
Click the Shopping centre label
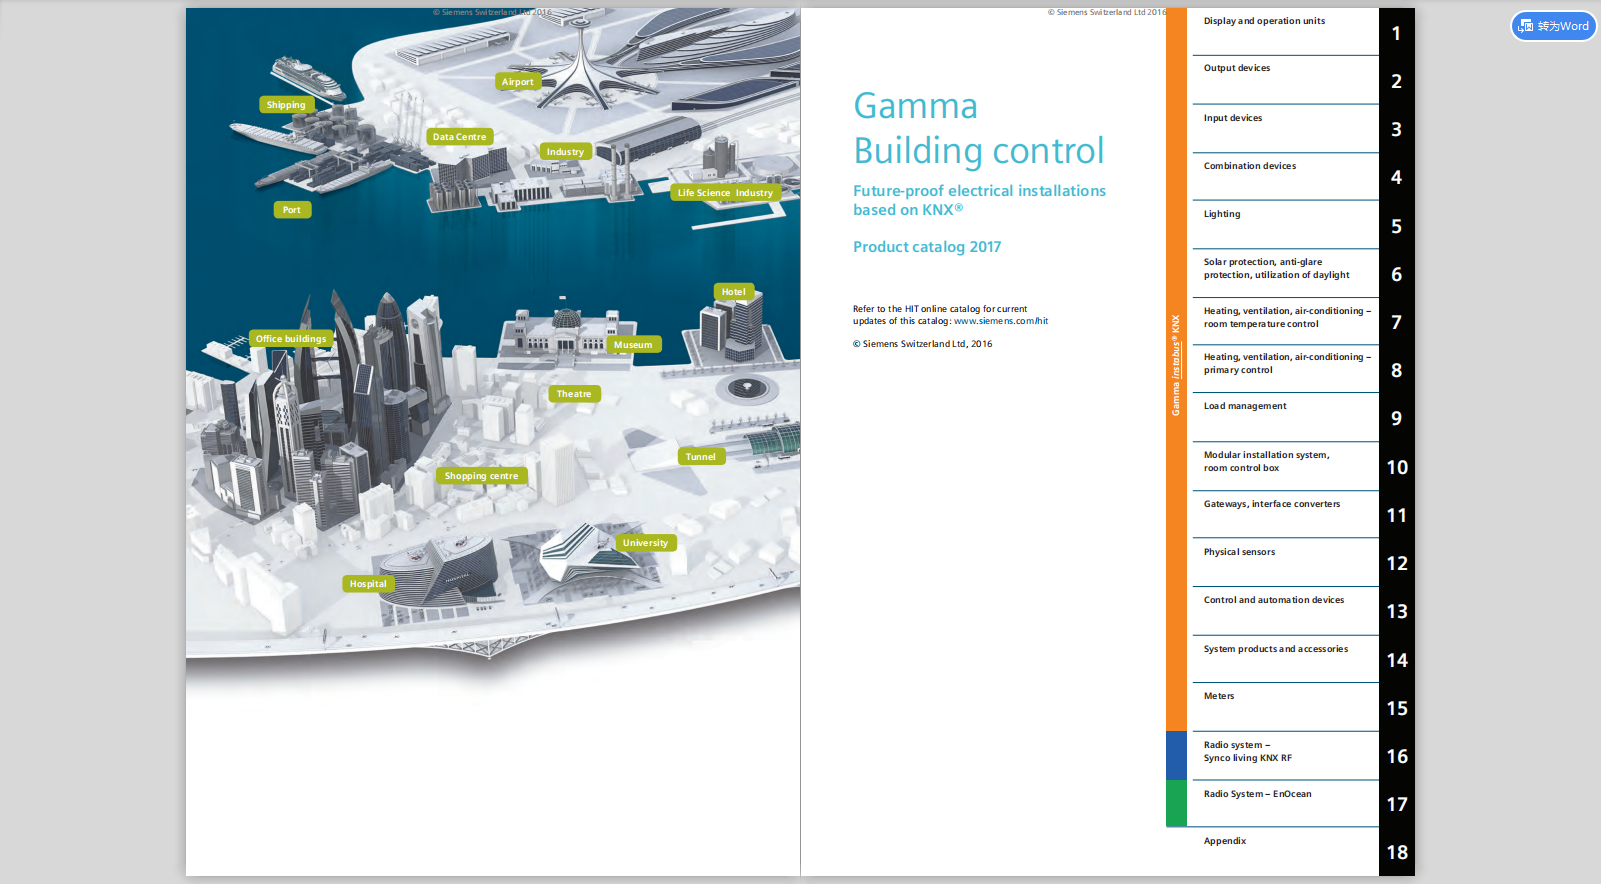tap(481, 476)
